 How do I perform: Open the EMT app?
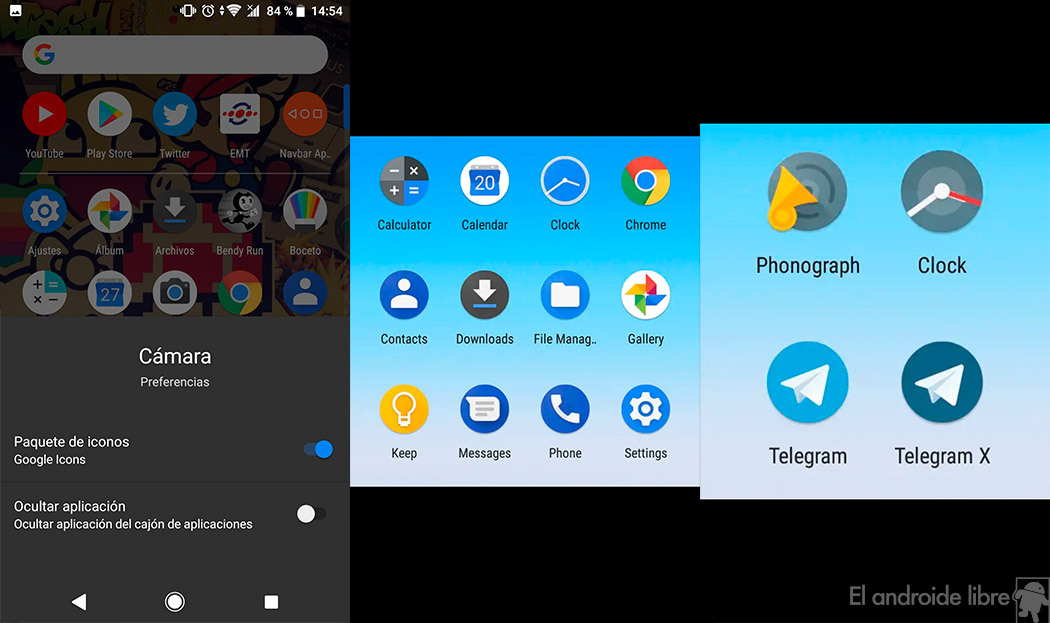[240, 115]
